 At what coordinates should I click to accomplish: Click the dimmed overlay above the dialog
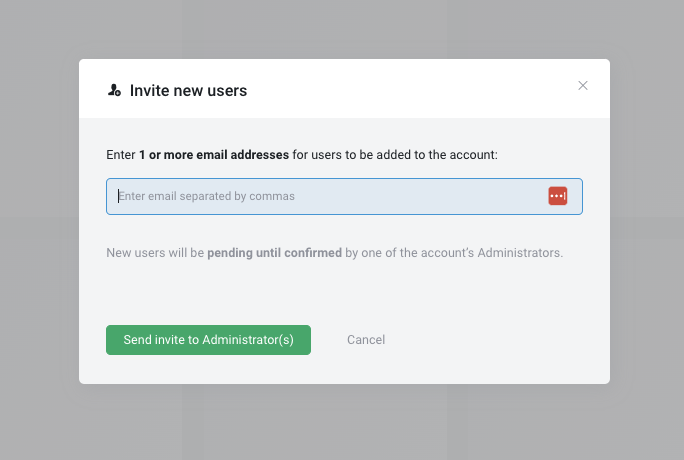(342, 28)
